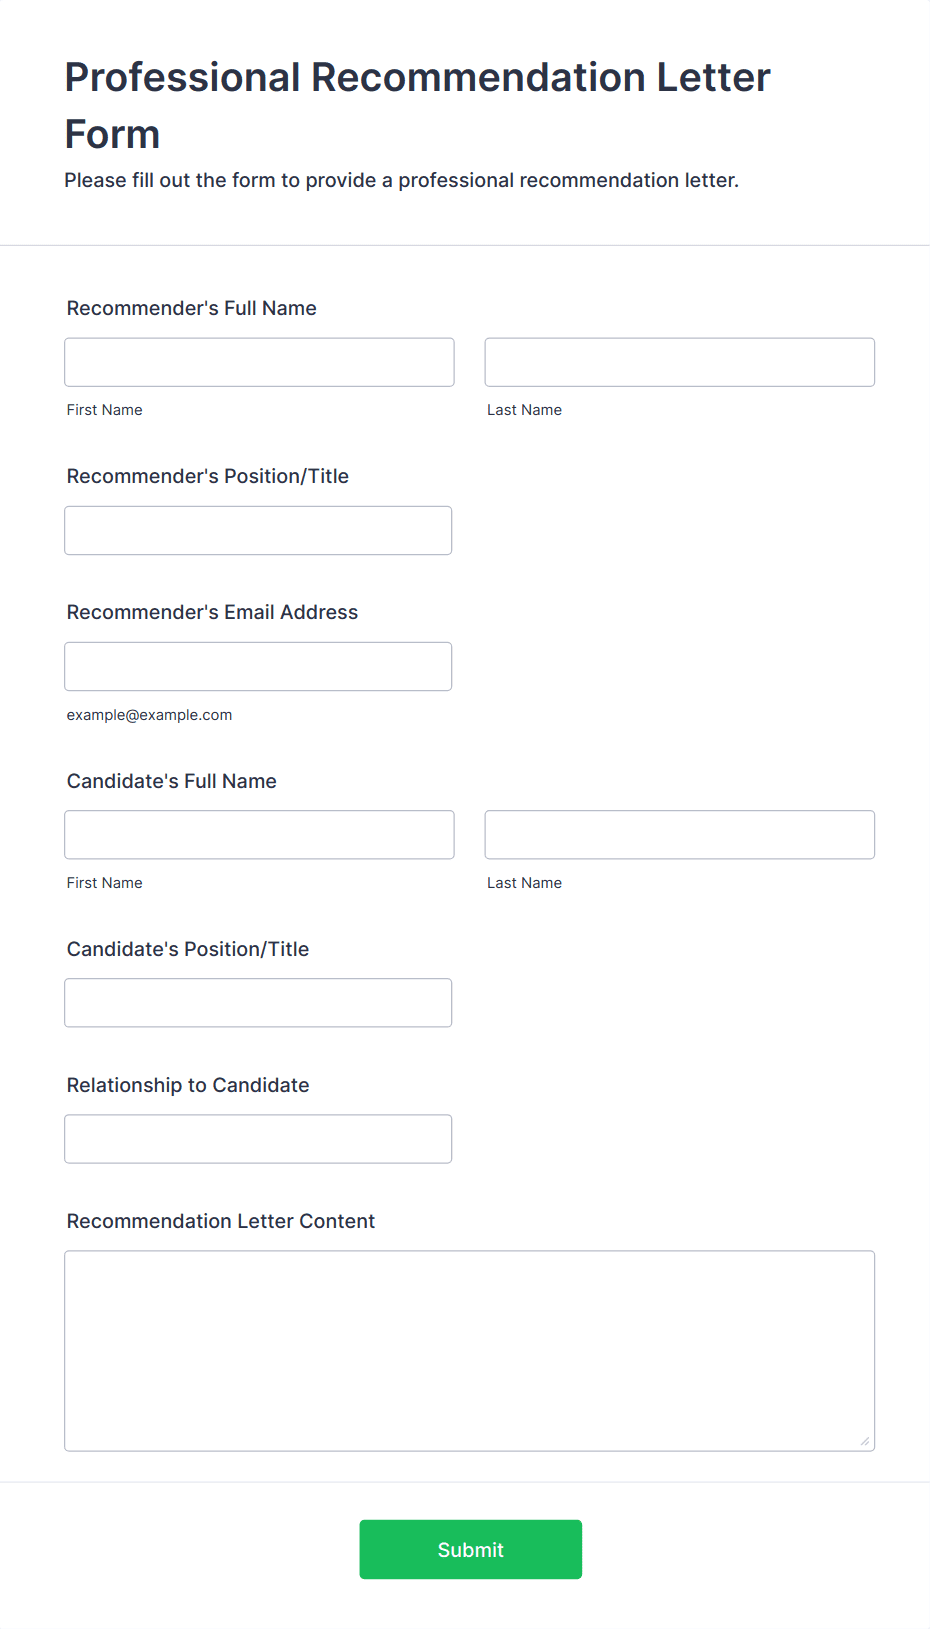Click into the Recommender's Email Address input box
Viewport: 930px width, 1629px height.
[258, 666]
